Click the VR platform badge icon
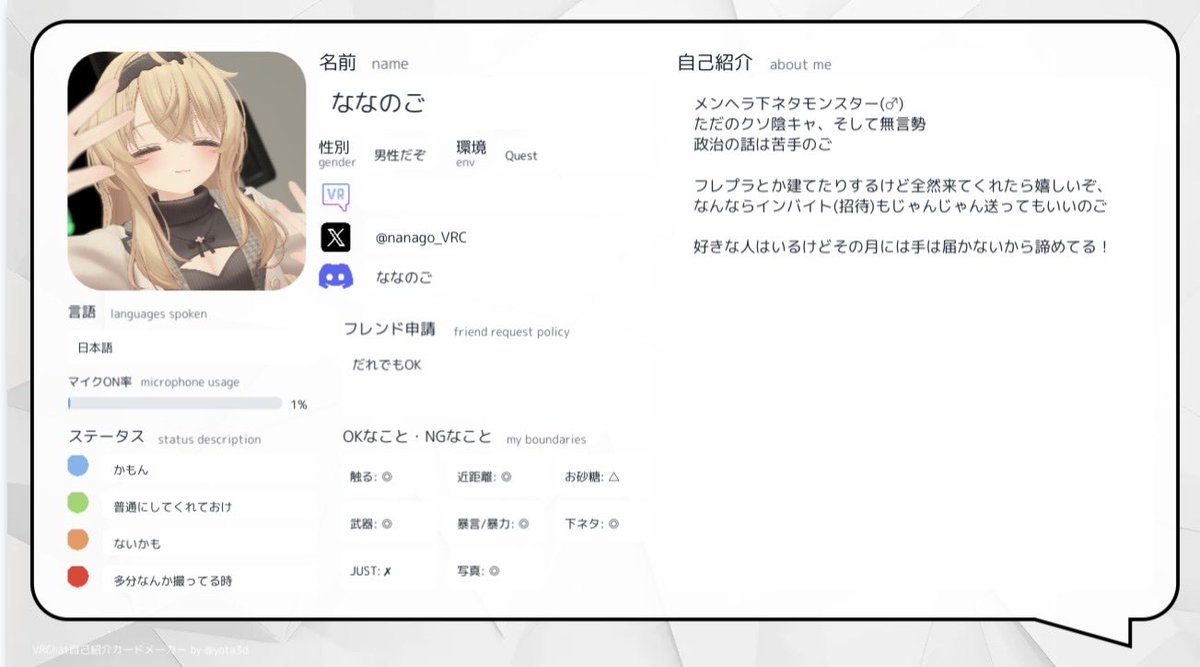The width and height of the screenshot is (1200, 667). pyautogui.click(x=337, y=192)
